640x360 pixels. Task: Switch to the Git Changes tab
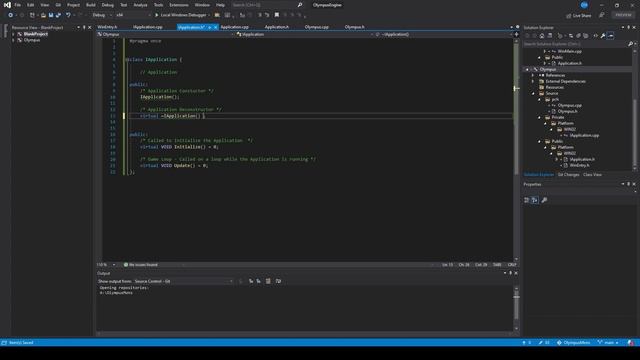point(568,175)
